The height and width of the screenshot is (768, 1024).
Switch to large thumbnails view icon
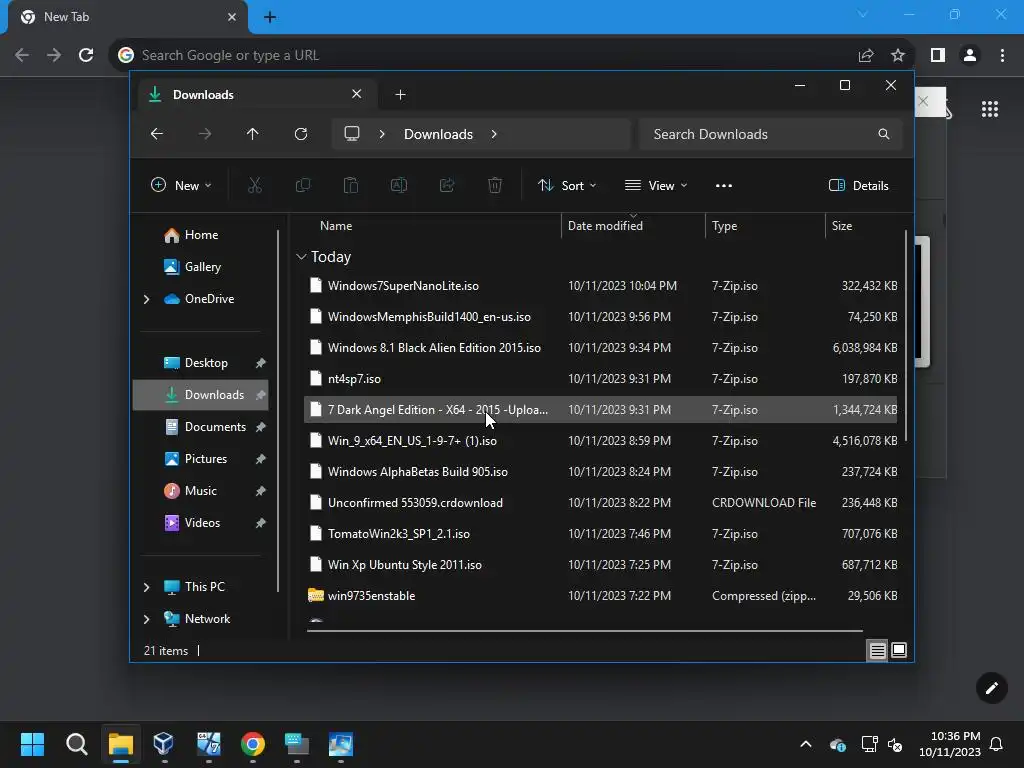[x=899, y=650]
